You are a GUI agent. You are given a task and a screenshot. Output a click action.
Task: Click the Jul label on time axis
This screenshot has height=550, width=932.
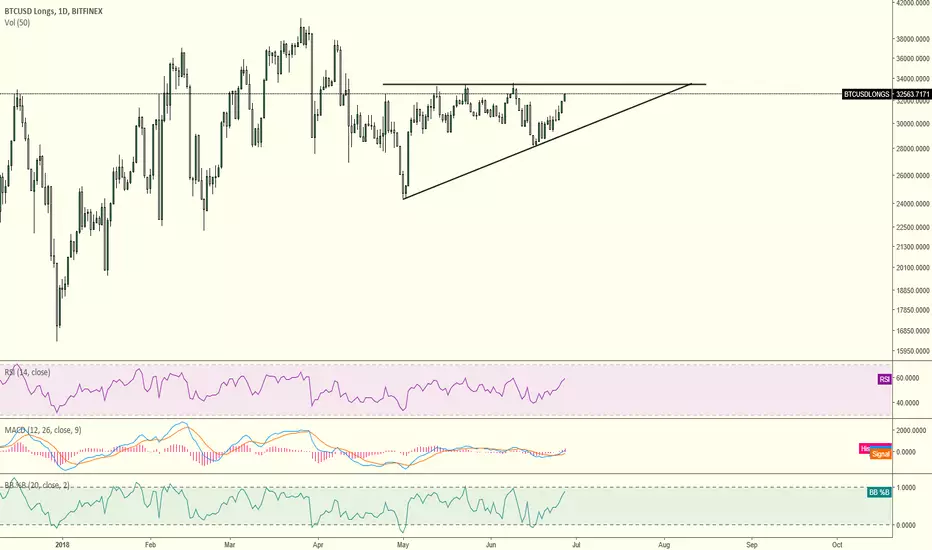(x=576, y=545)
